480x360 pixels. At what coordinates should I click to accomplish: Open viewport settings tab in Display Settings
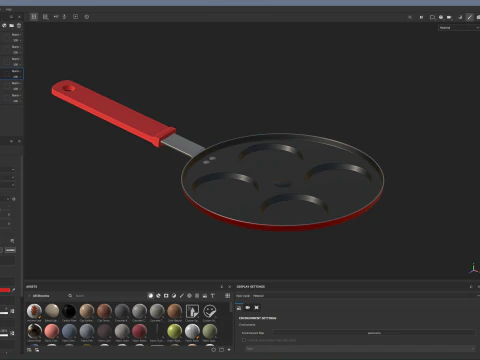(x=257, y=308)
